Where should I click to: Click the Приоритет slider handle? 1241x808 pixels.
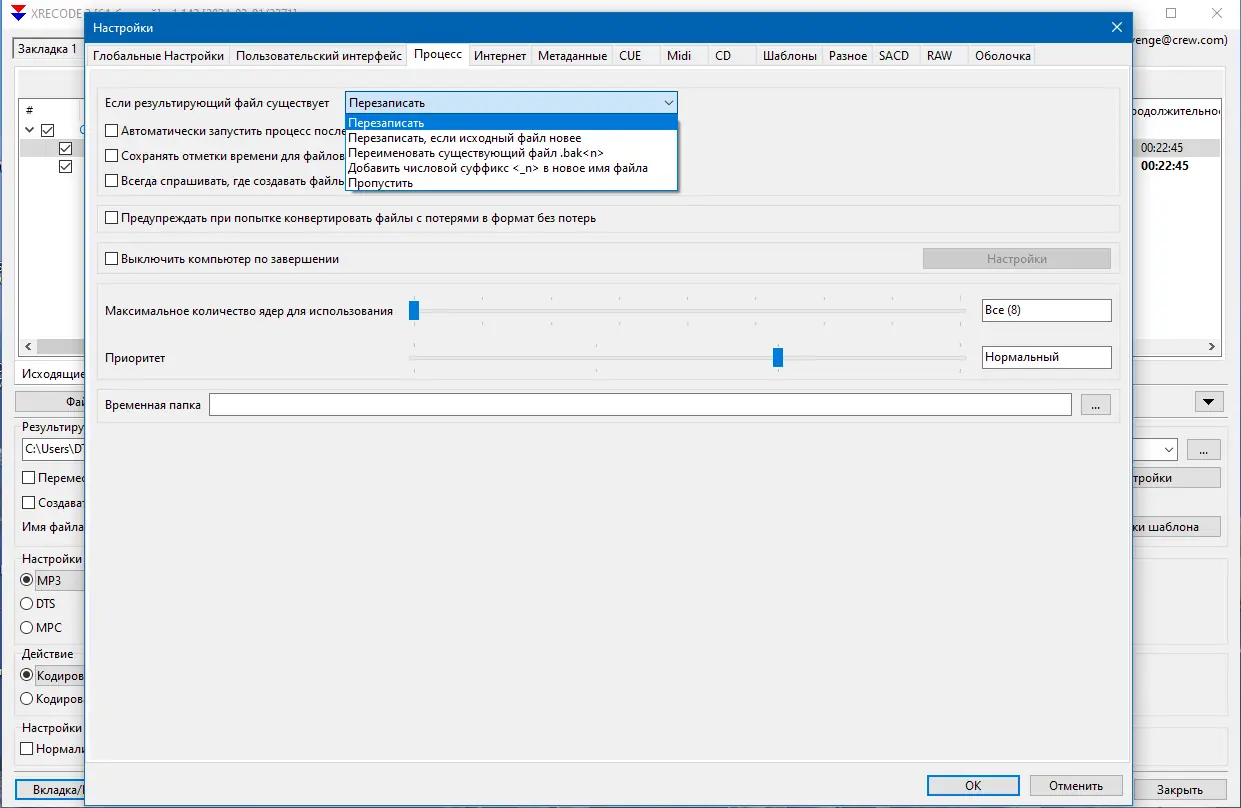tap(778, 357)
